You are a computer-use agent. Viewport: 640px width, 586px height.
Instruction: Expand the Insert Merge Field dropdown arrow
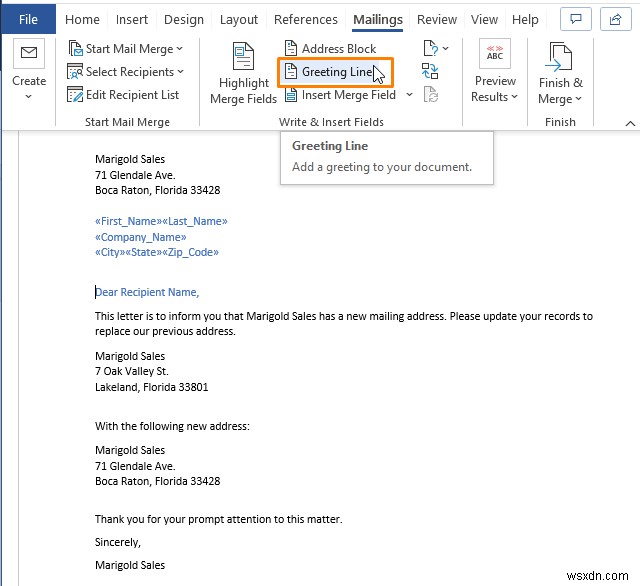click(409, 95)
